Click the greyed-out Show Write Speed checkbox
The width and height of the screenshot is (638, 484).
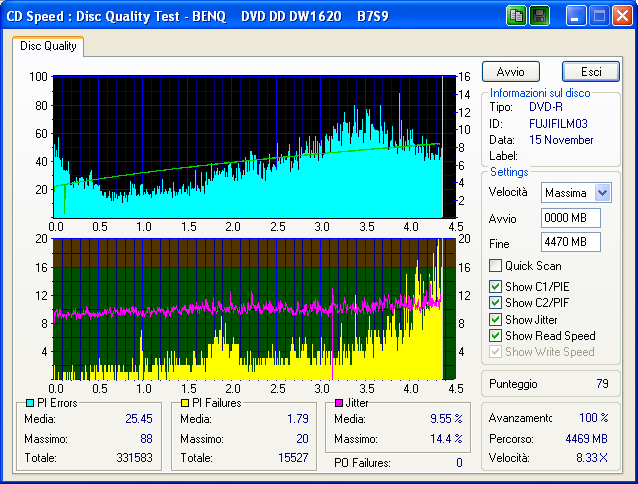[495, 352]
